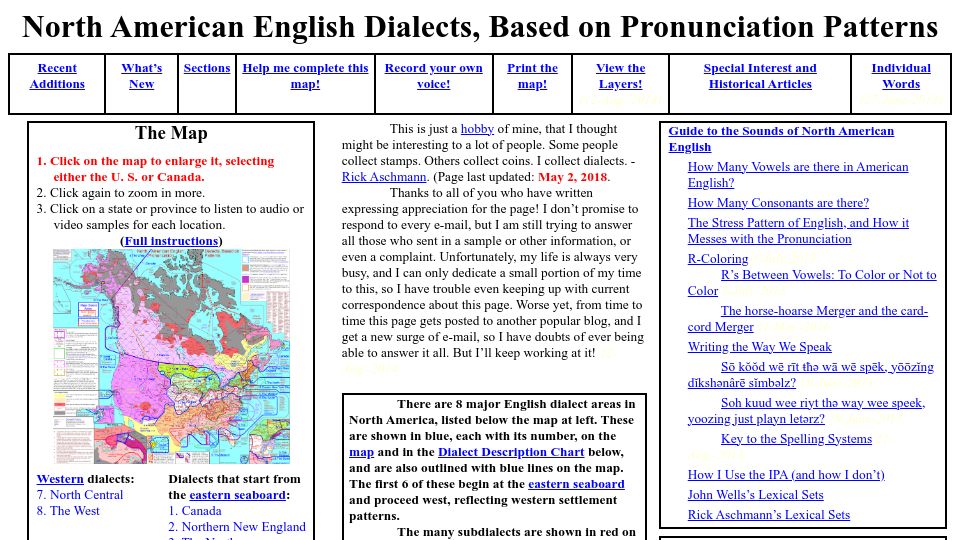Click the page title heading
This screenshot has height=540, width=960.
[x=480, y=27]
